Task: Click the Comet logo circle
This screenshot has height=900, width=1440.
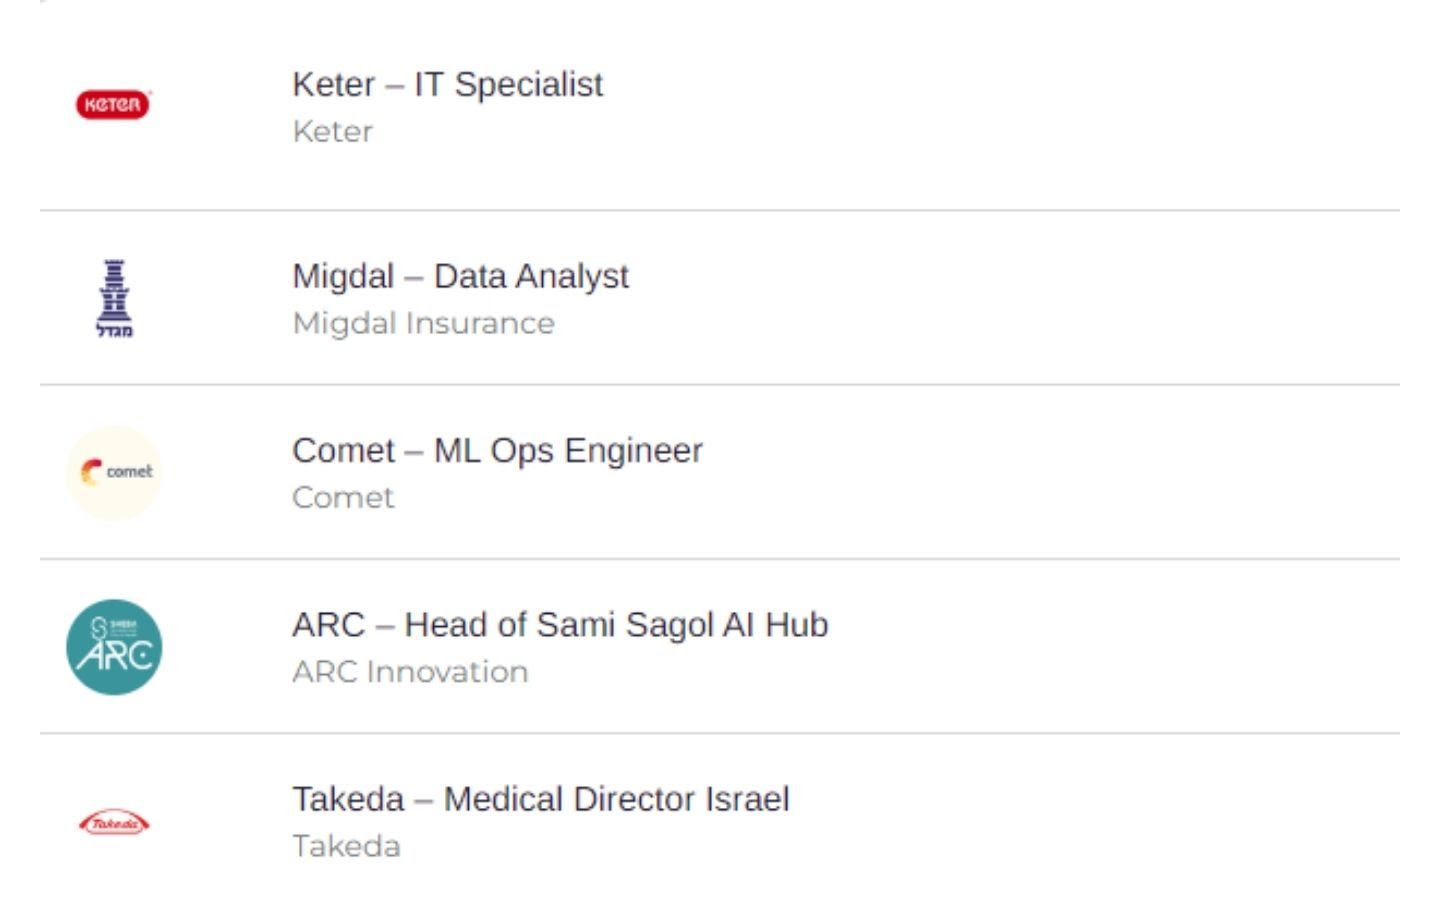Action: (114, 472)
